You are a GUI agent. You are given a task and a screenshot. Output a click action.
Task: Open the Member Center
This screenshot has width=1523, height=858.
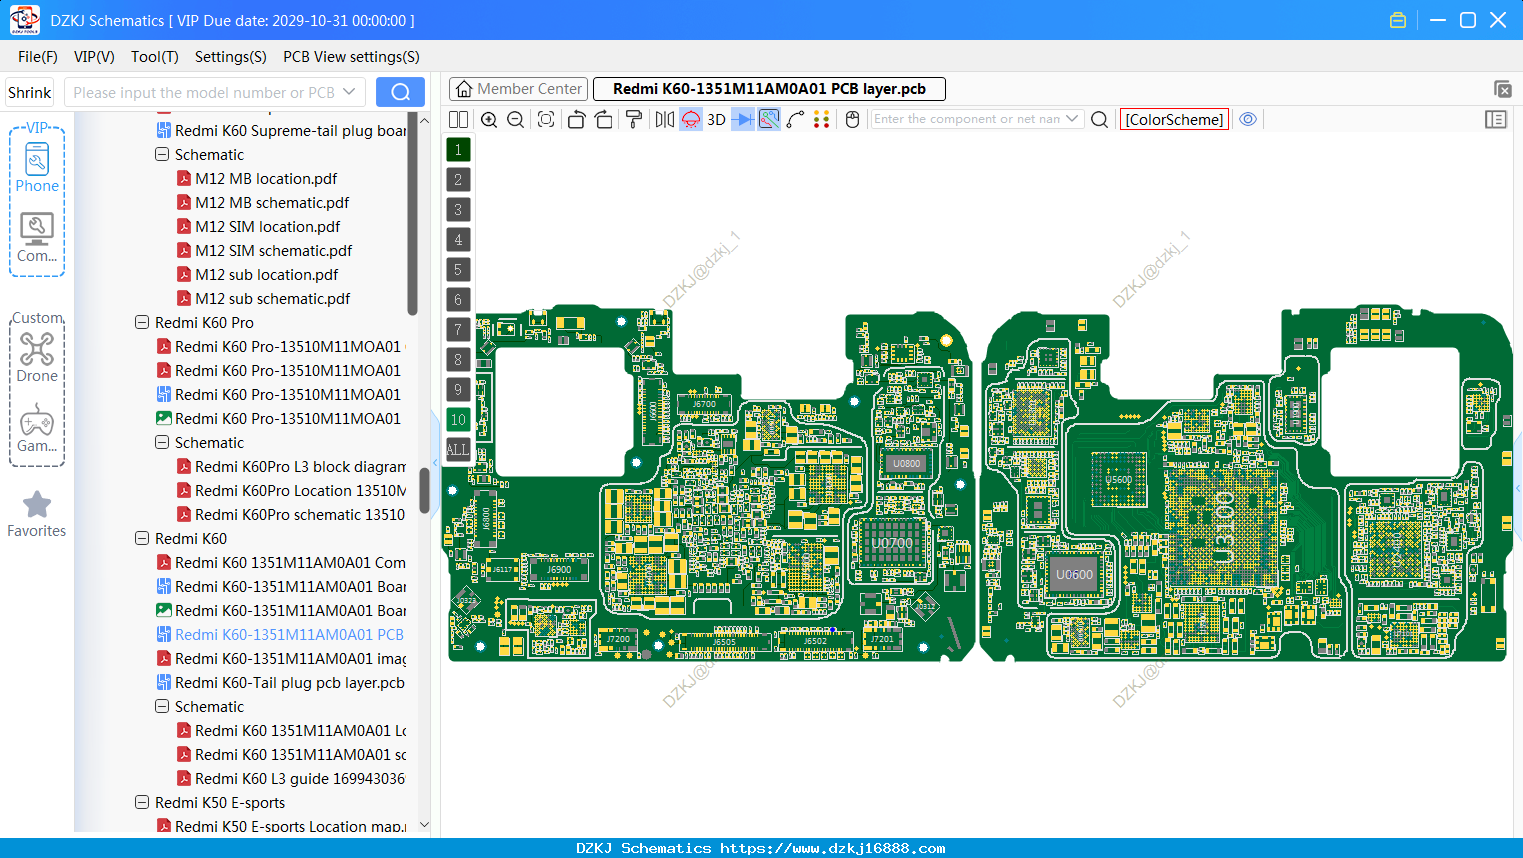point(518,89)
